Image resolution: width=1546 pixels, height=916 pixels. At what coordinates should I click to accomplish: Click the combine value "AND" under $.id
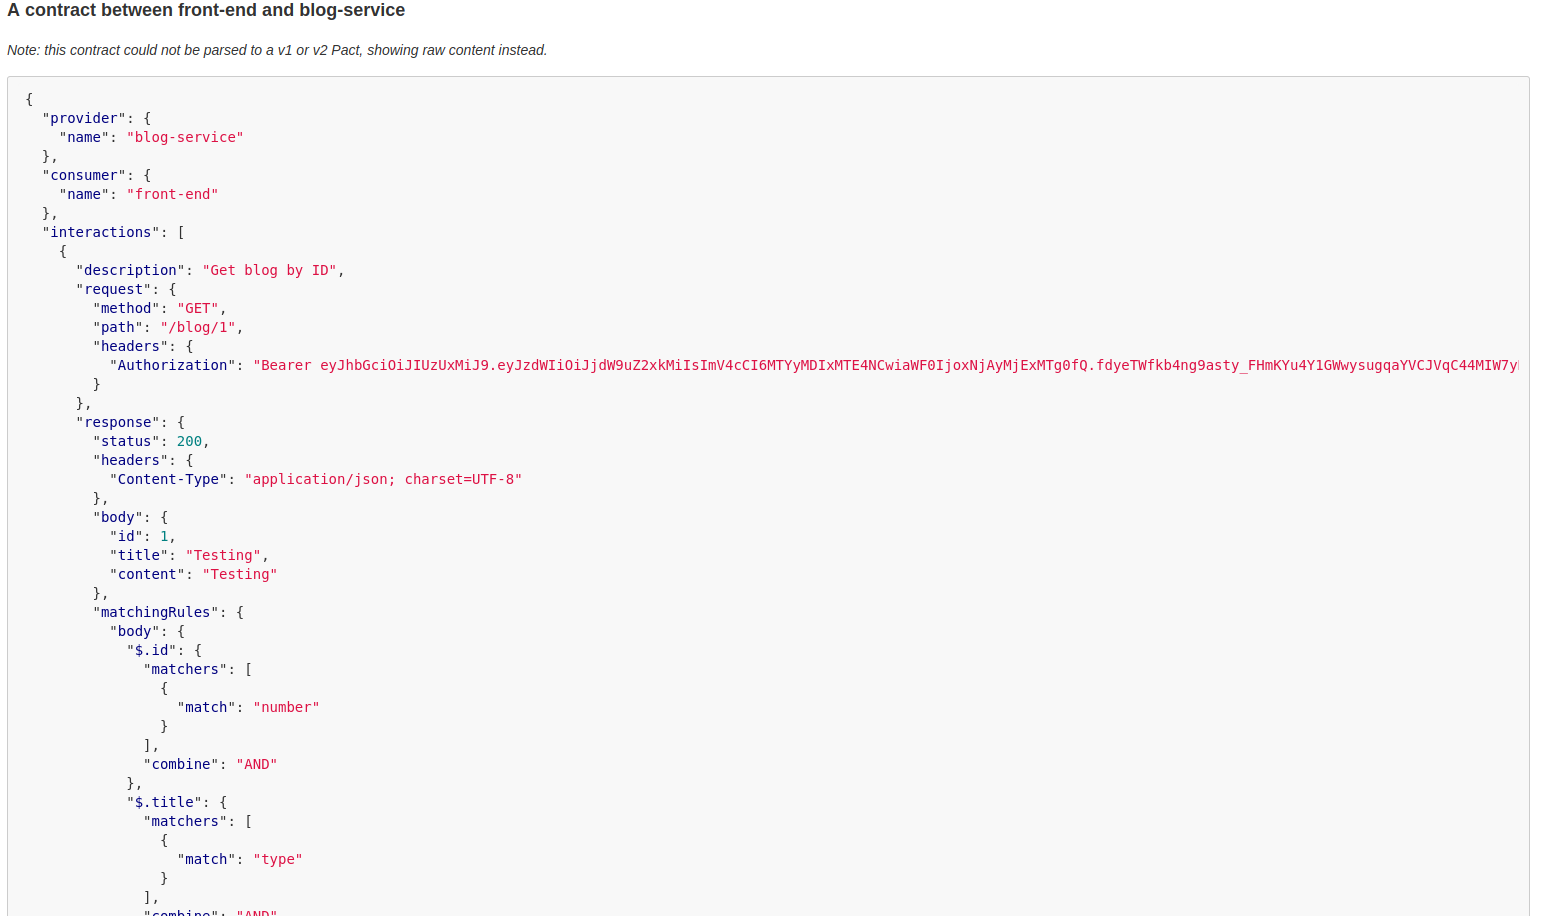click(257, 764)
